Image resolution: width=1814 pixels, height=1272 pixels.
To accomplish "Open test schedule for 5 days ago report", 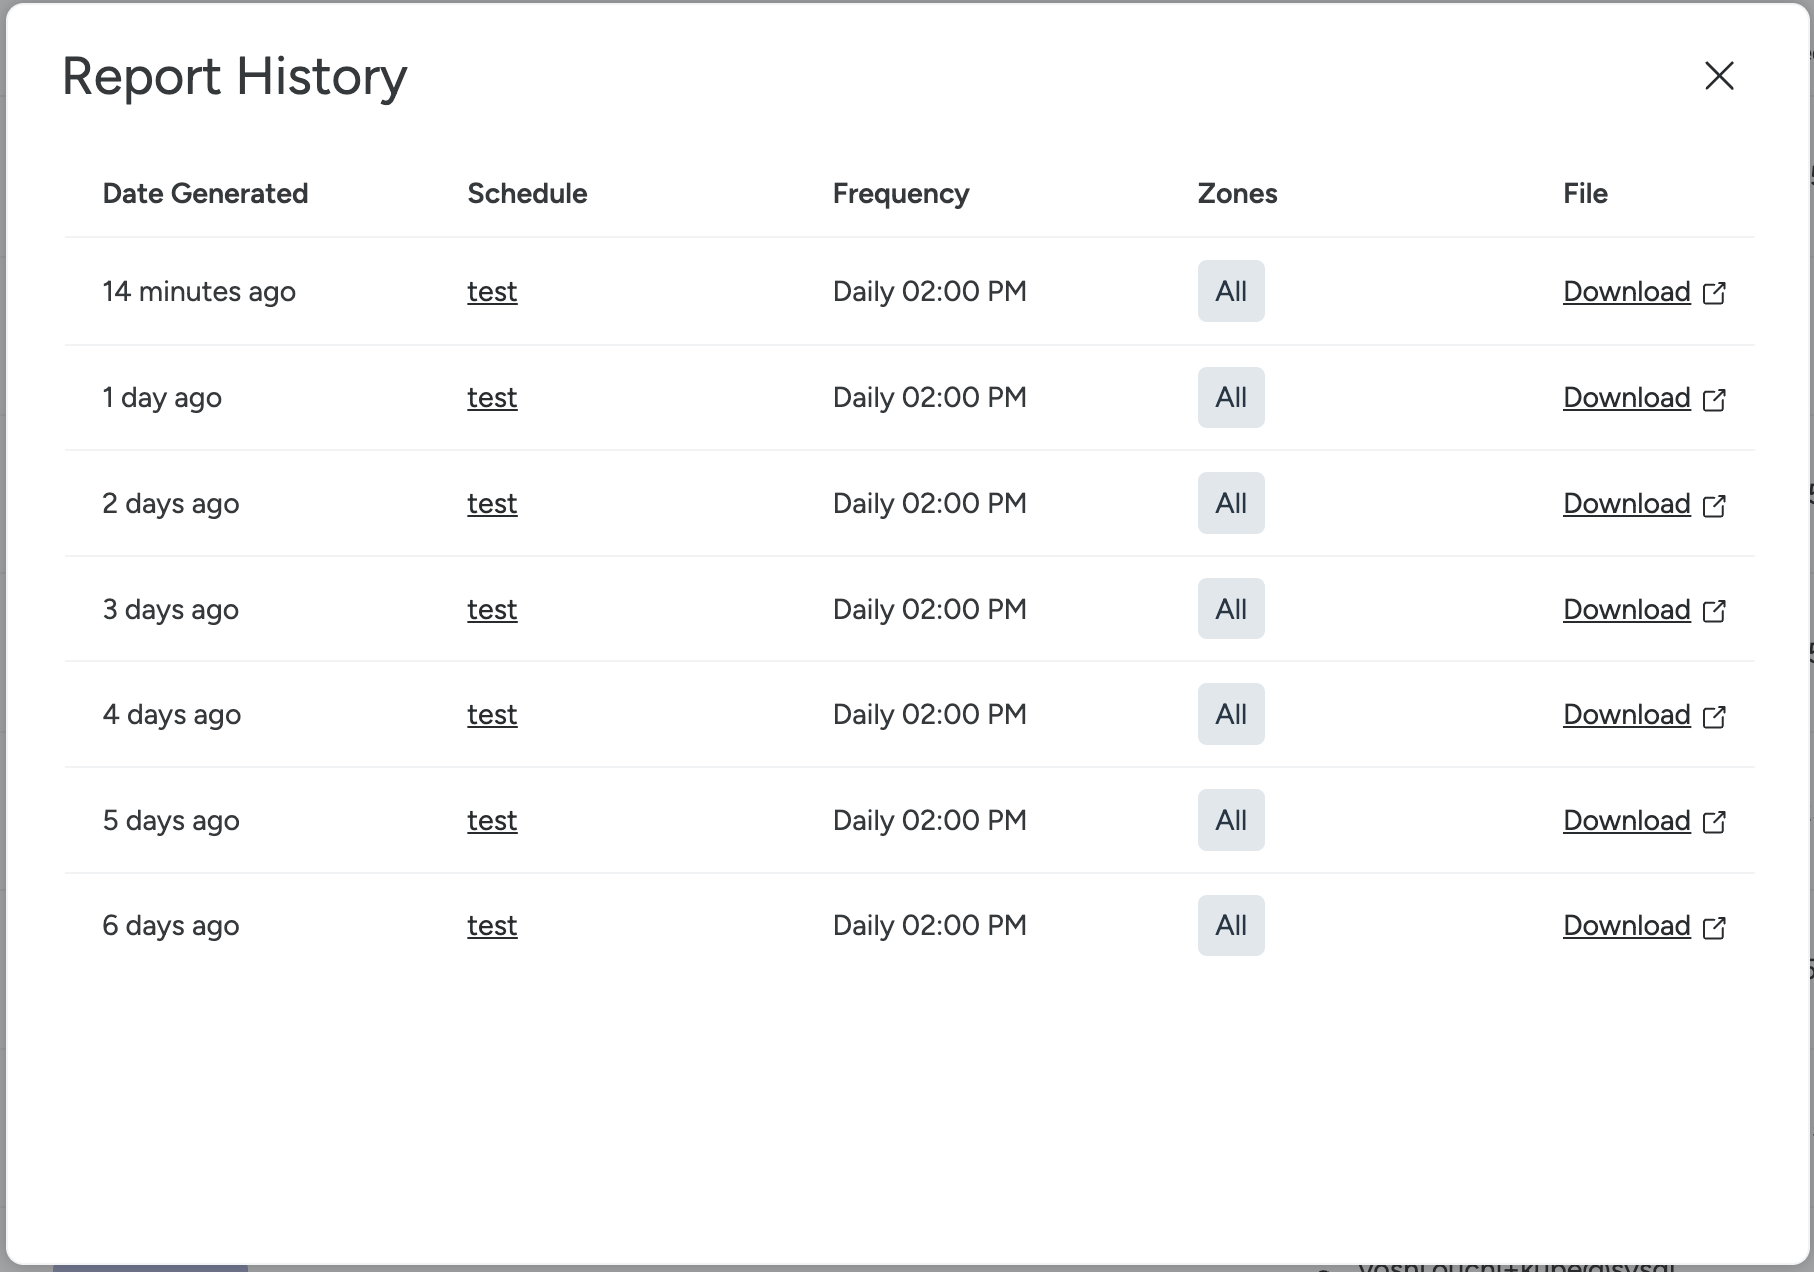I will (492, 821).
